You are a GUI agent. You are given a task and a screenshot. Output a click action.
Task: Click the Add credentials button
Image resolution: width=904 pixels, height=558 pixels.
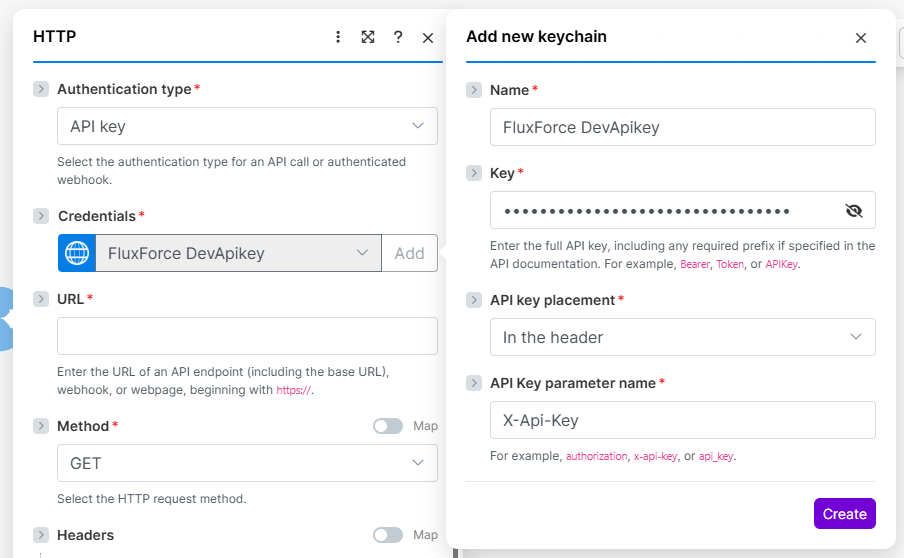tap(409, 253)
